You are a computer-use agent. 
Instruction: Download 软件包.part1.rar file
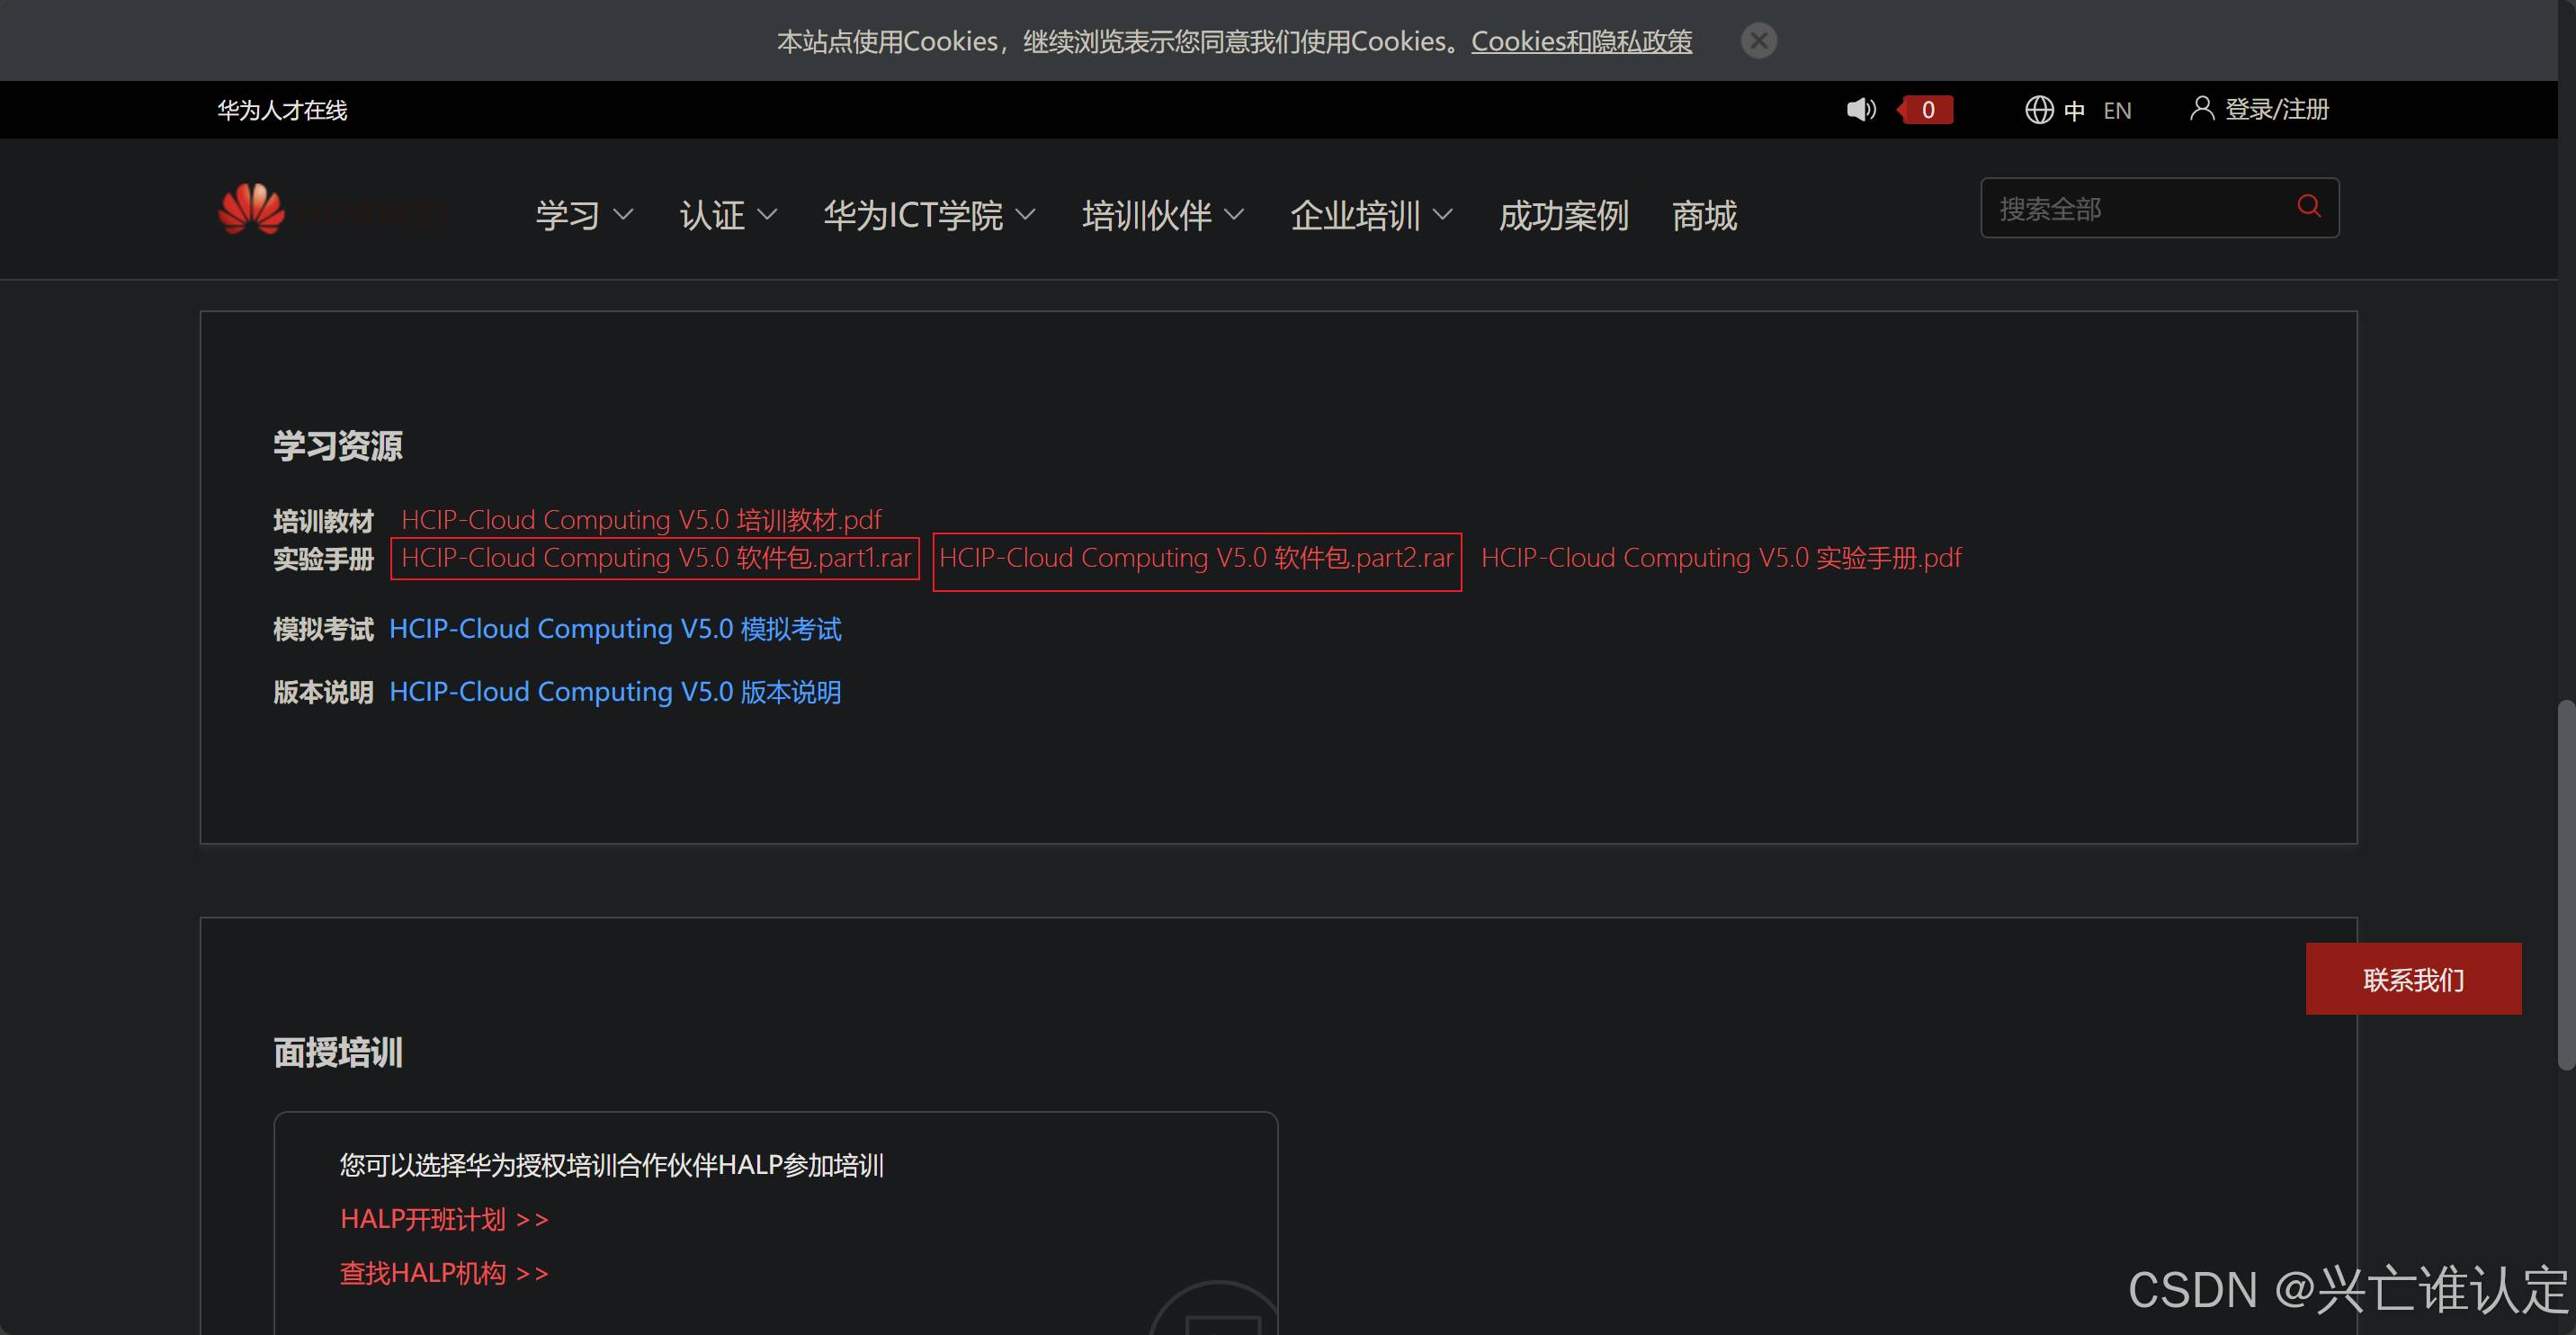point(655,558)
